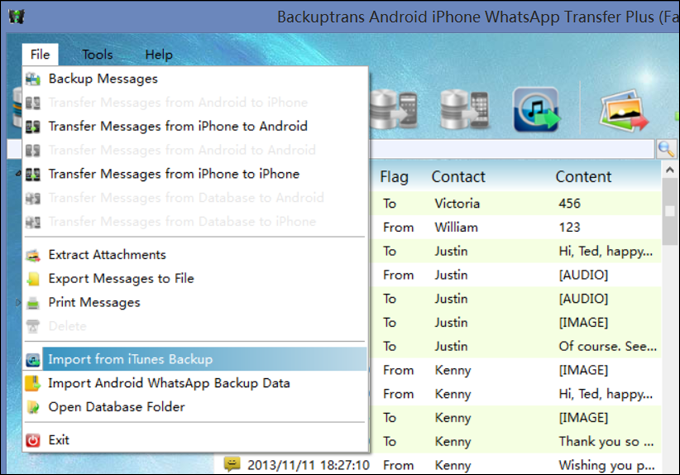The height and width of the screenshot is (475, 680).
Task: Click the Print Messages printer icon
Action: pos(33,303)
